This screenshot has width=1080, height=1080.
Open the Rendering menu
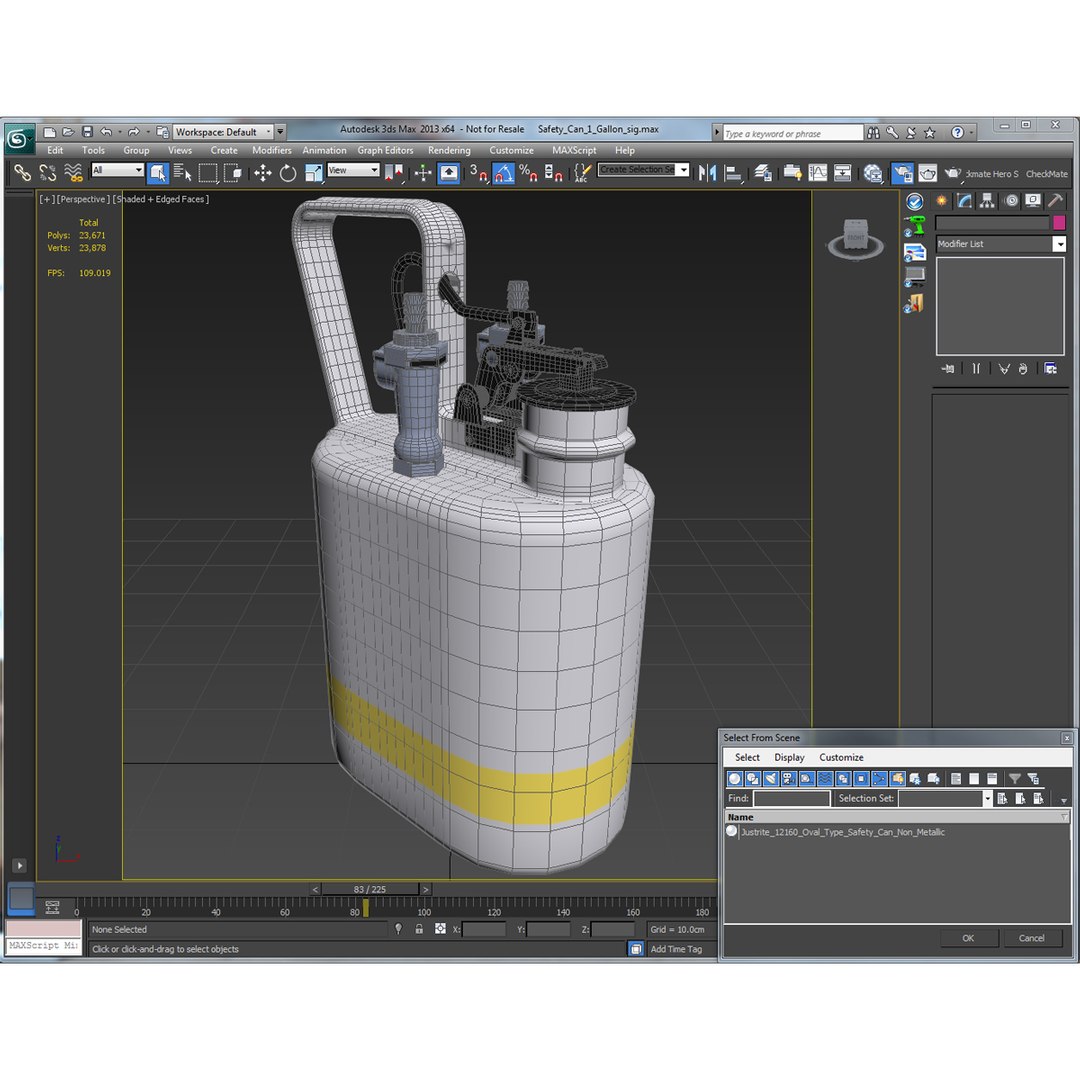[449, 150]
